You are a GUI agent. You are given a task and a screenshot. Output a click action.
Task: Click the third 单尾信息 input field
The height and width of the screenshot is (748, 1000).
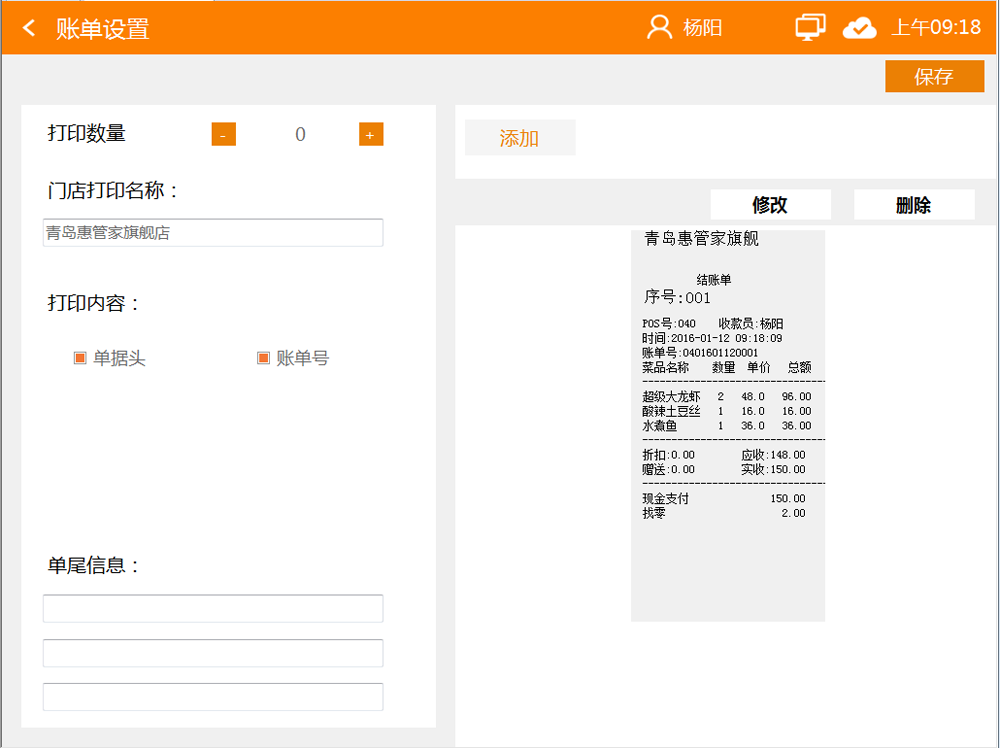[213, 697]
